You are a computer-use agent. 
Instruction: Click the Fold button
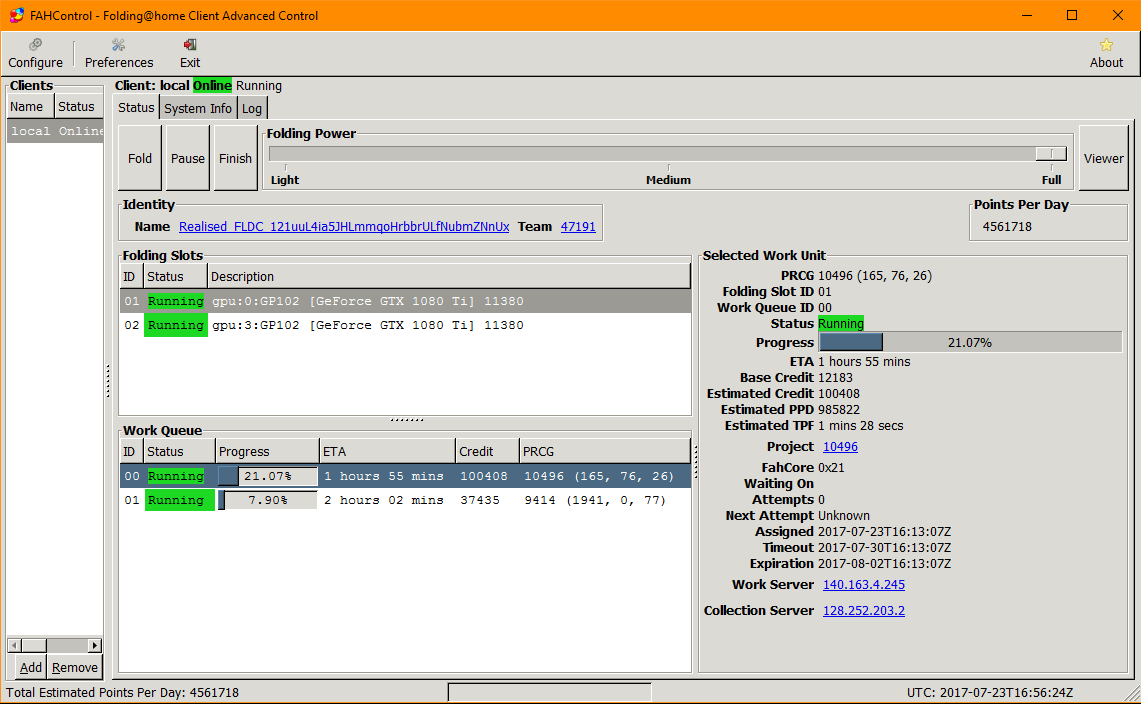click(x=140, y=158)
